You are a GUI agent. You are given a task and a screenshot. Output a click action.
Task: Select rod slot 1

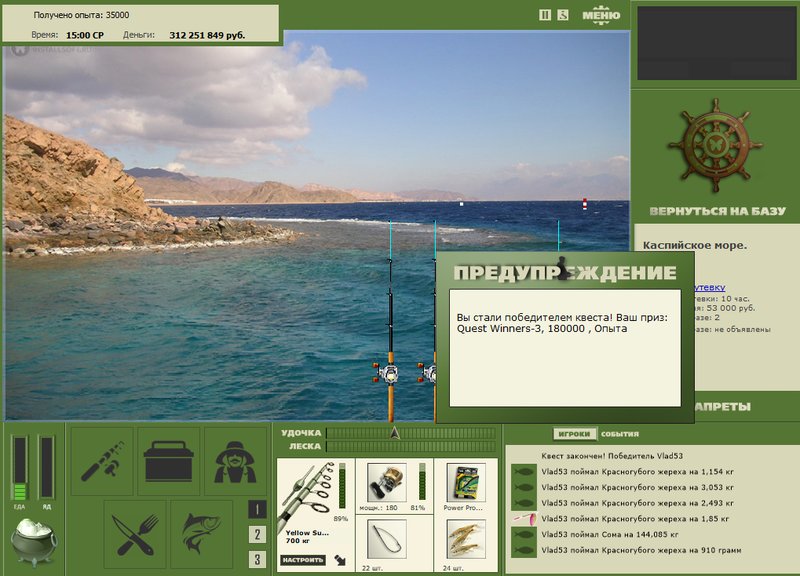[257, 509]
